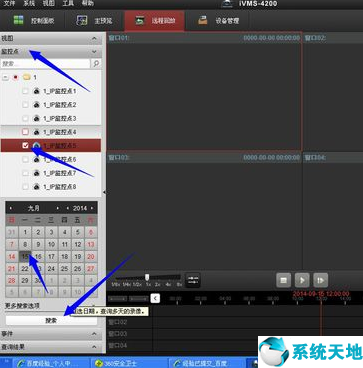Click camera icon of 1_IP监控点3
Screen dimensions: 363x368
[36, 118]
